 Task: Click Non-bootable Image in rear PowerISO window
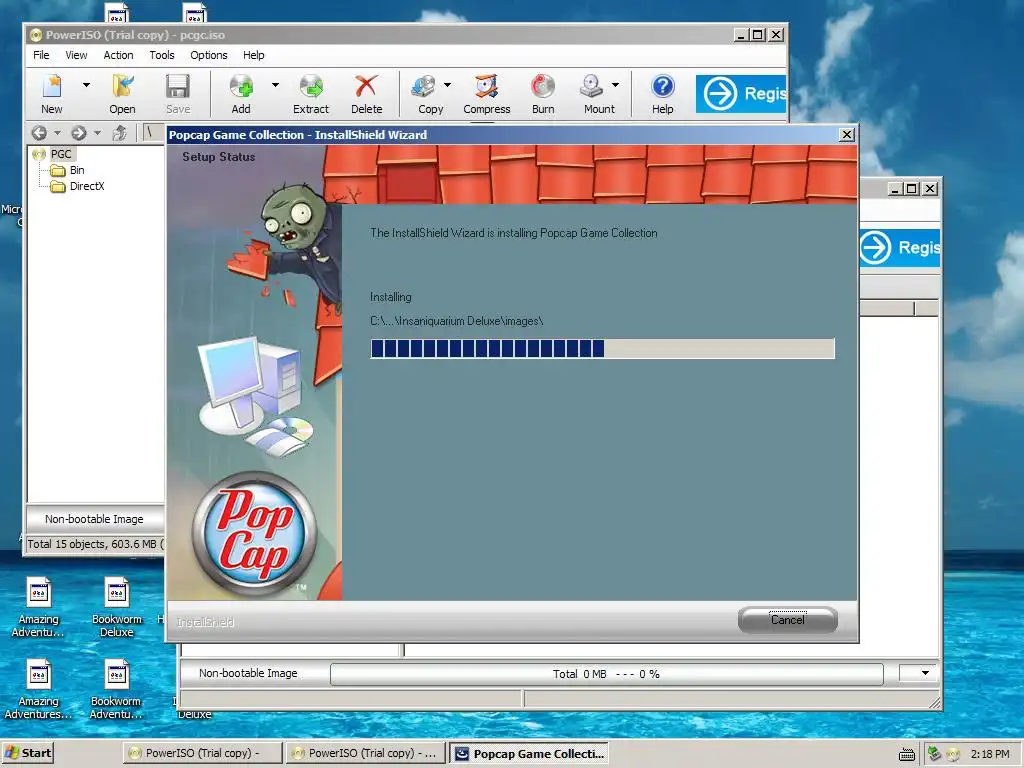tap(248, 673)
